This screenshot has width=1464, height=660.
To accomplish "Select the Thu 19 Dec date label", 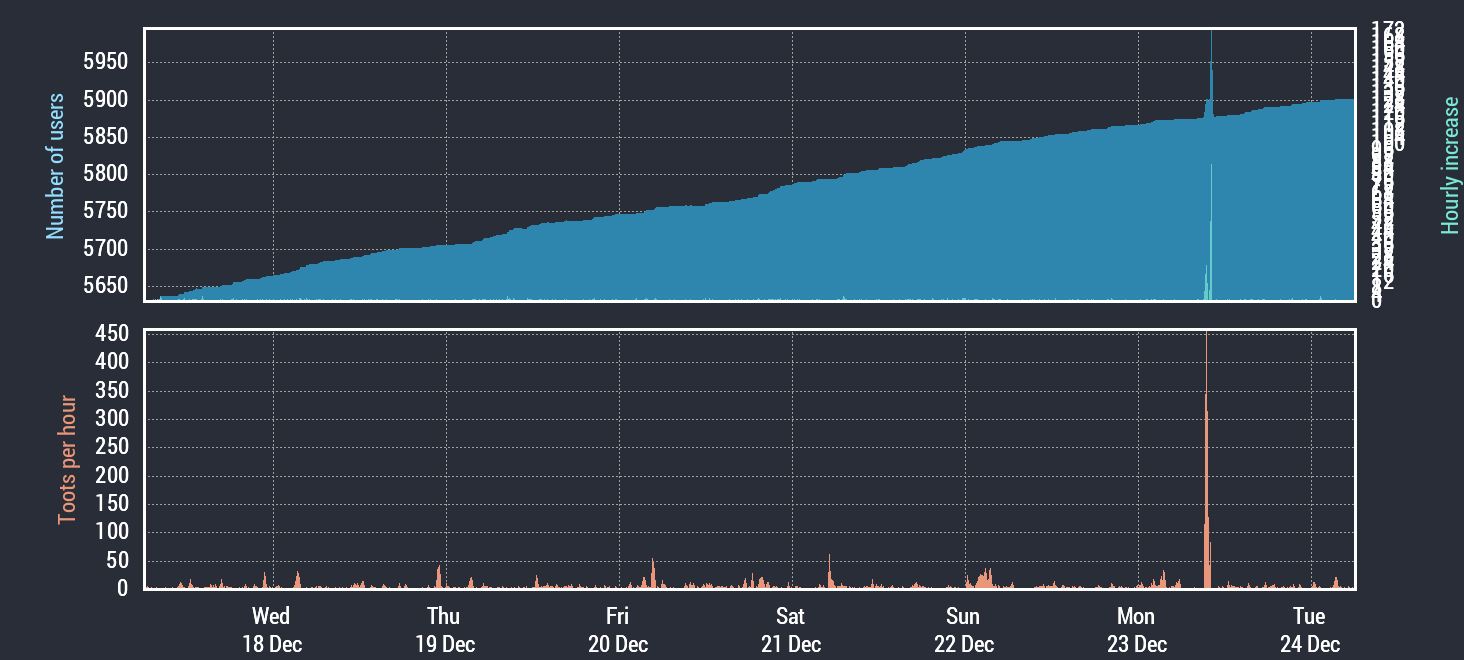I will [x=444, y=630].
